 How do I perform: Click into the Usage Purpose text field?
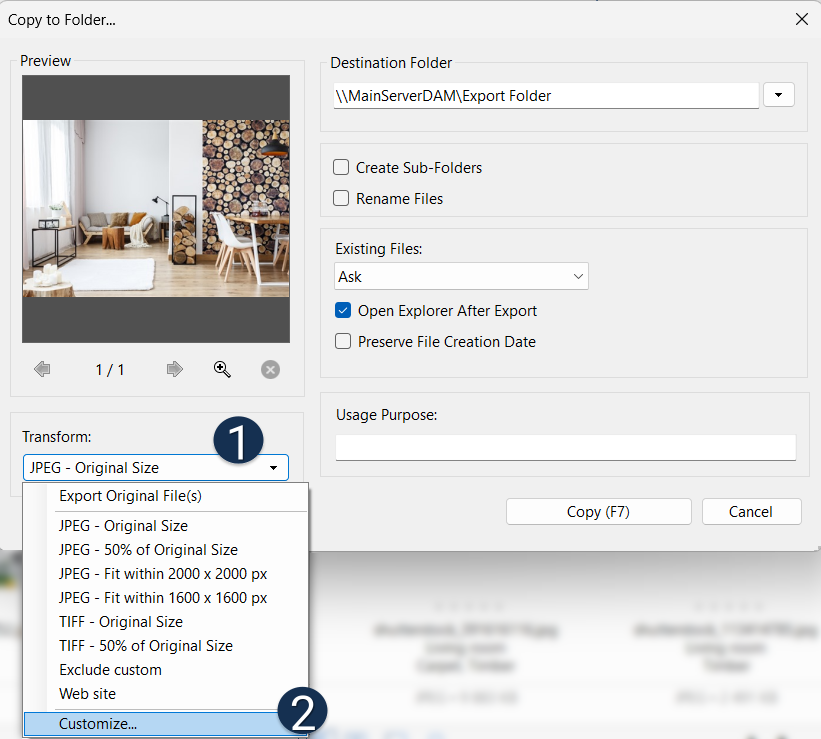565,447
